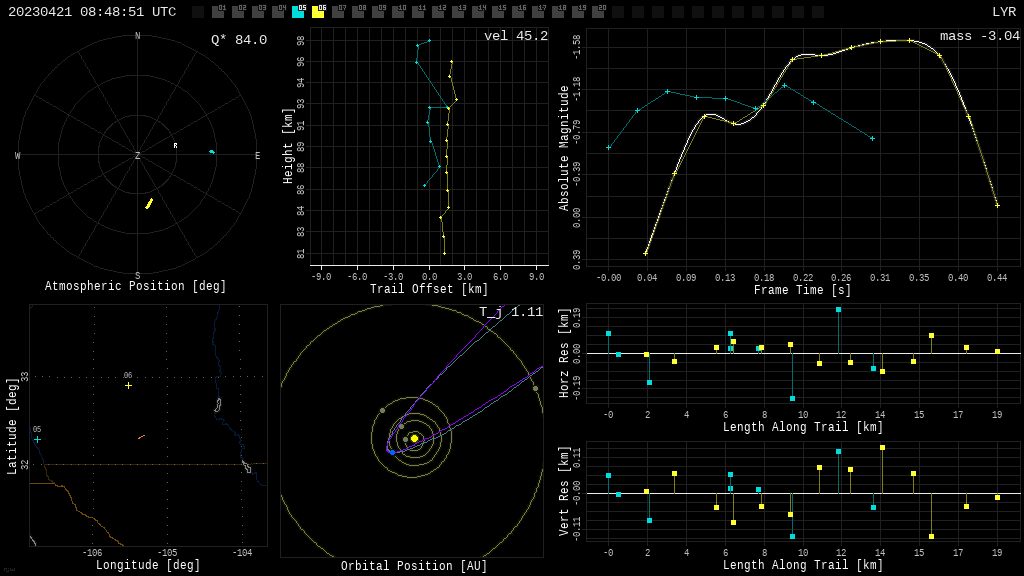This screenshot has height=576, width=1024.
Task: Click the cyan marker in atmospheric position plot
Action: coord(211,152)
